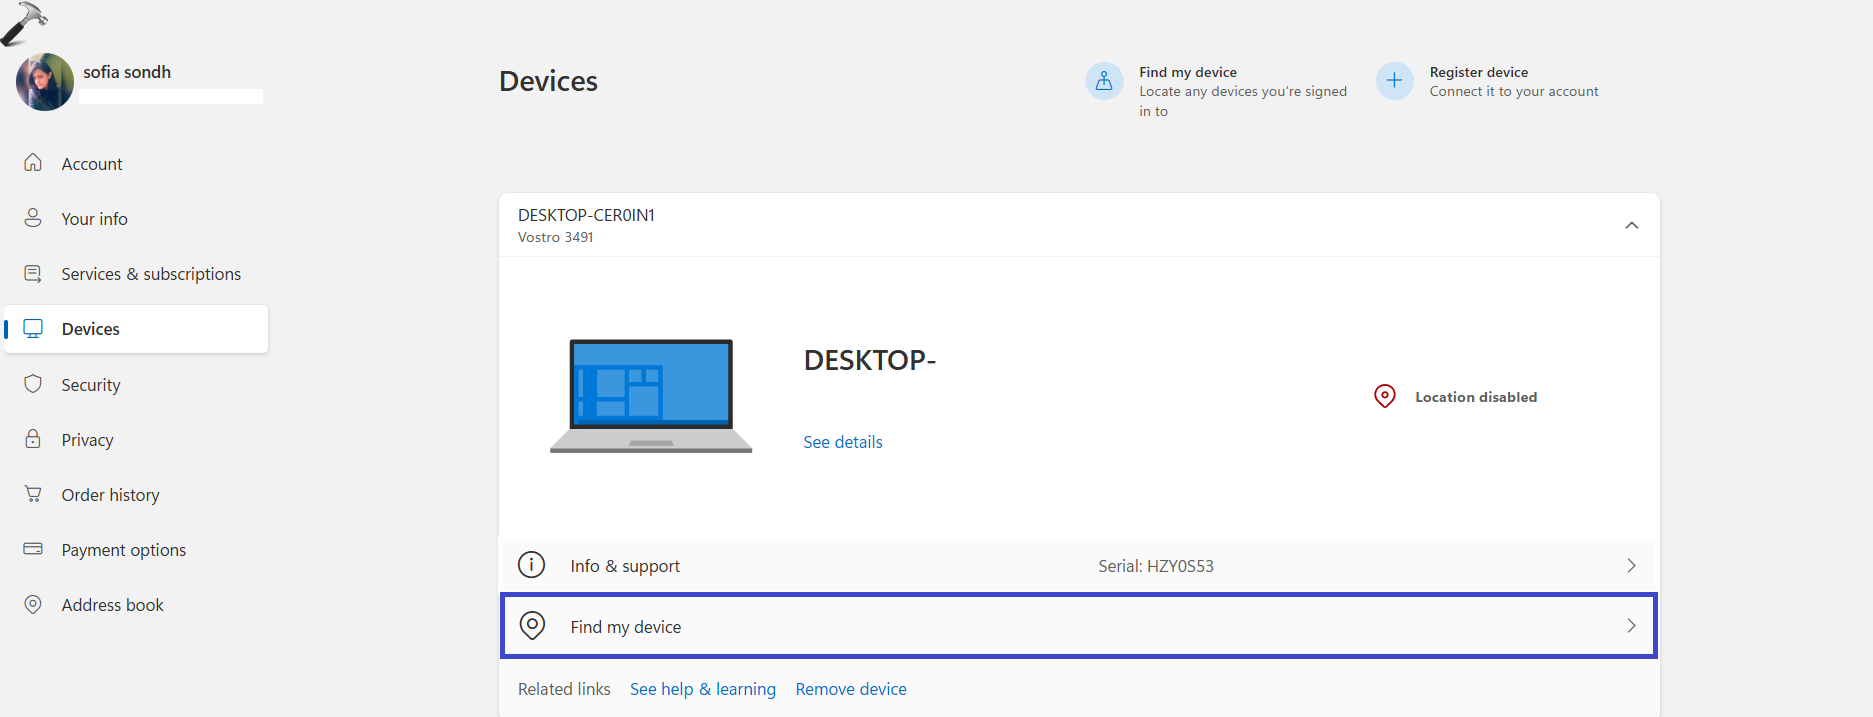
Task: Click the Payment options card icon
Action: pyautogui.click(x=33, y=549)
